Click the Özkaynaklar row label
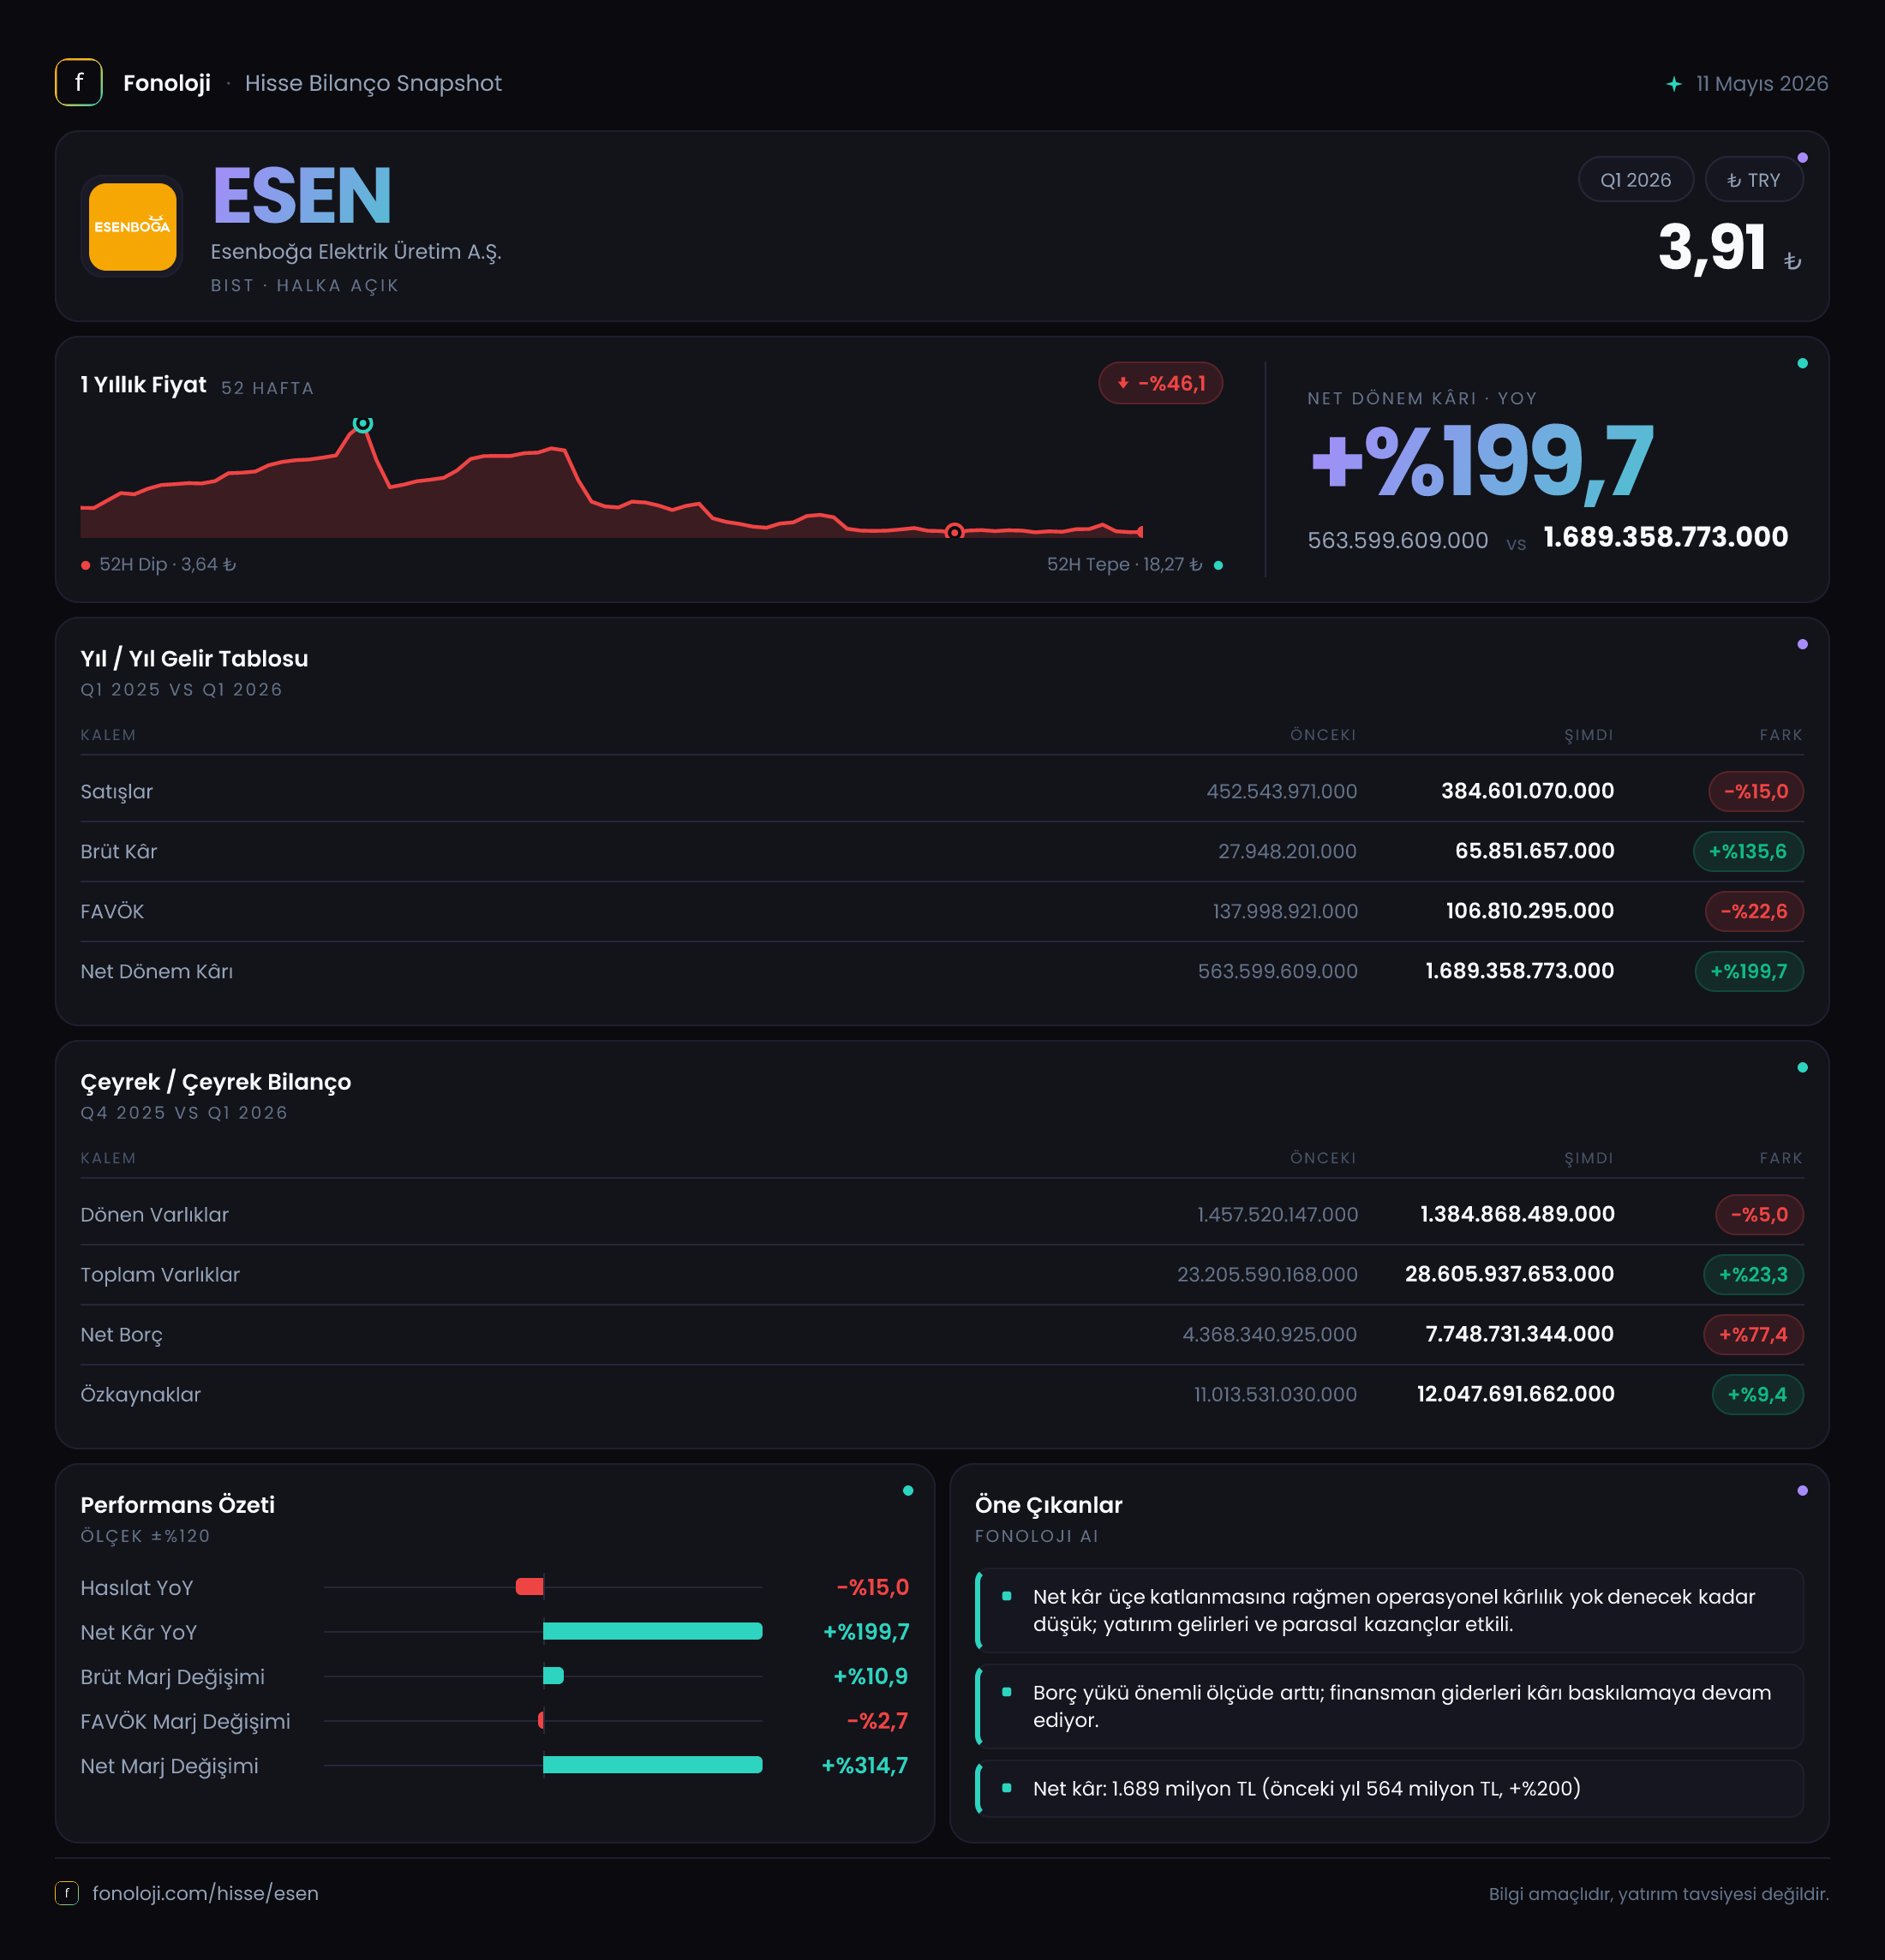The height and width of the screenshot is (1960, 1885). [x=141, y=1394]
